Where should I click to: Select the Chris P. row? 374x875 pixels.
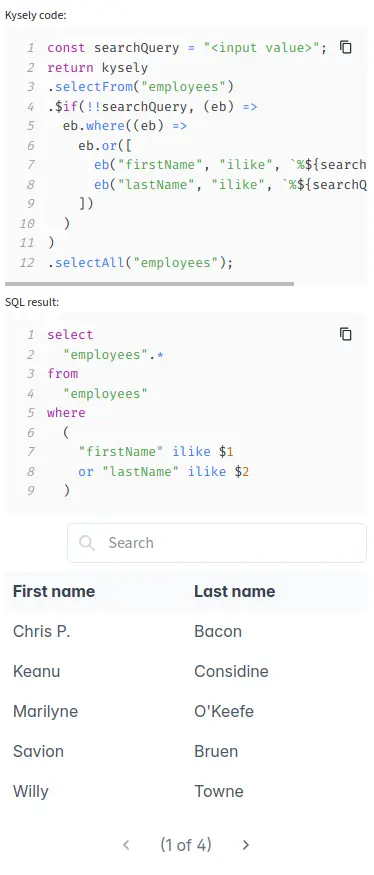tap(186, 631)
